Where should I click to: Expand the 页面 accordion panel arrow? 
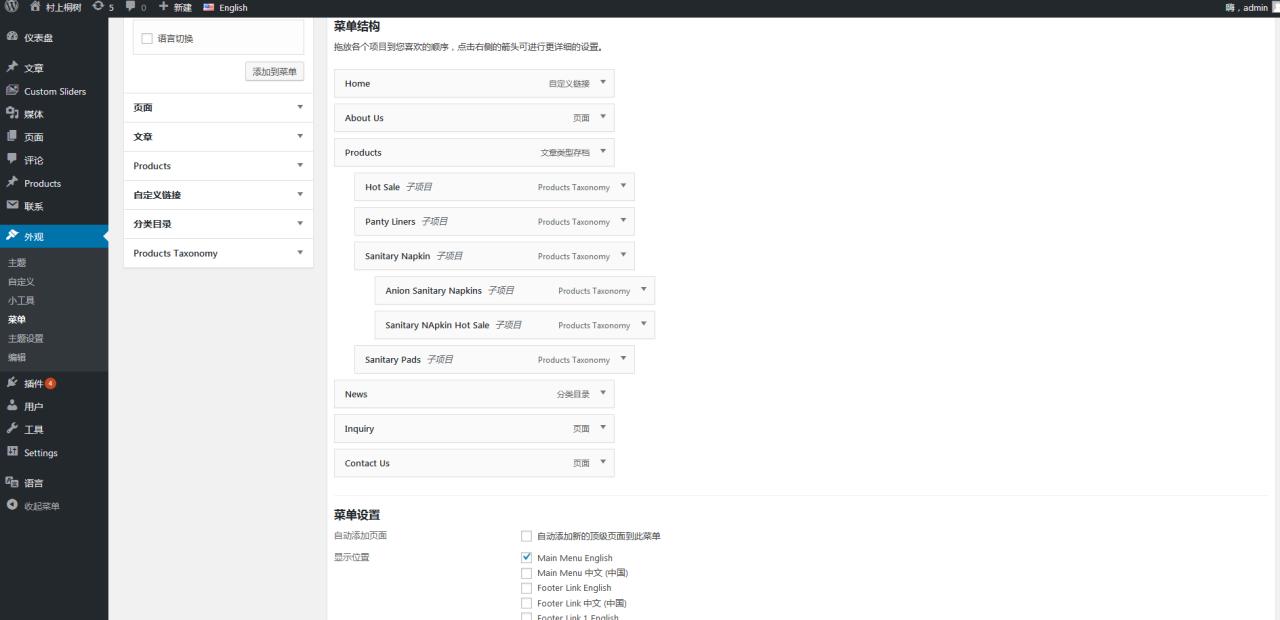click(x=300, y=107)
